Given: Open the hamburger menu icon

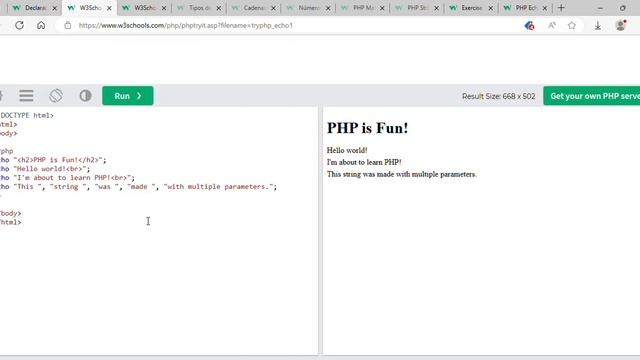Looking at the screenshot, I should [x=27, y=96].
